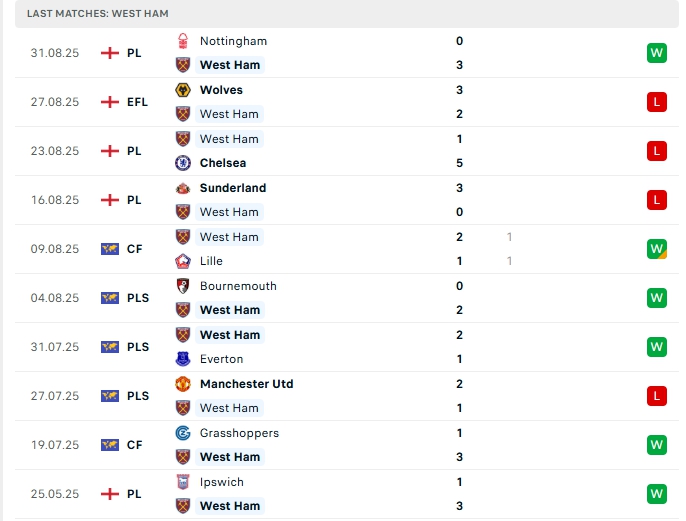Click the Ipswich club crest icon
The image size is (686, 521).
[x=183, y=482]
